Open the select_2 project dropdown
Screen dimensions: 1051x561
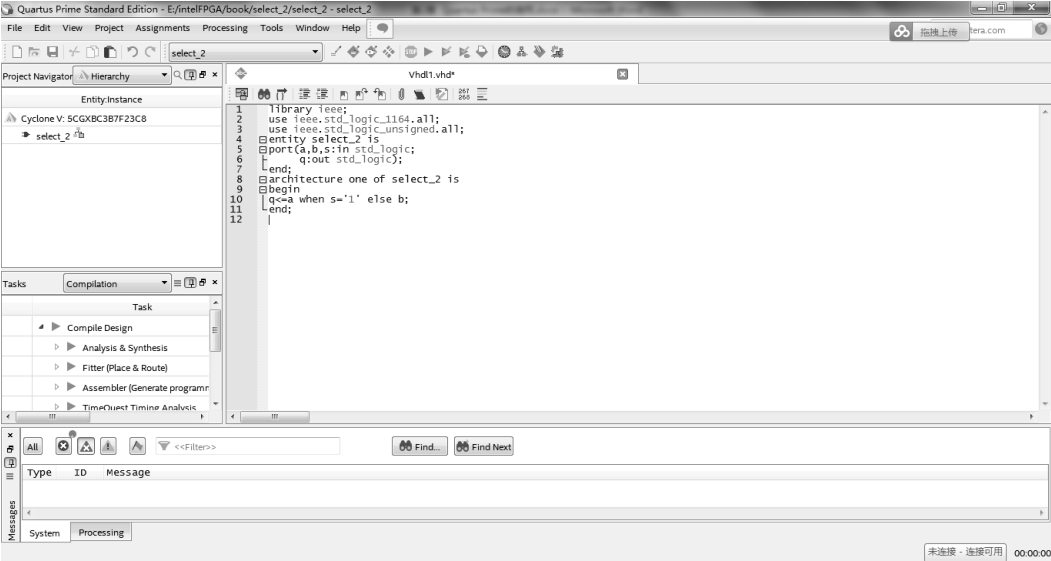click(245, 52)
